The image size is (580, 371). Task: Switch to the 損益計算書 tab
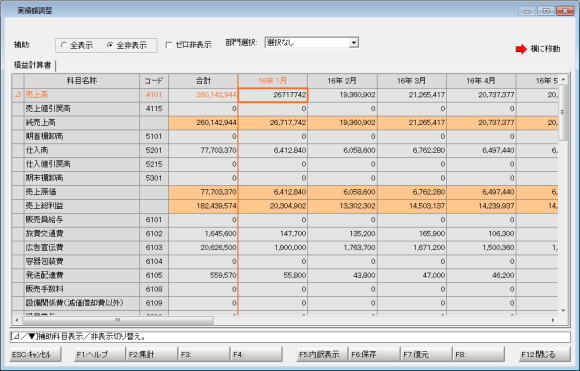point(33,65)
